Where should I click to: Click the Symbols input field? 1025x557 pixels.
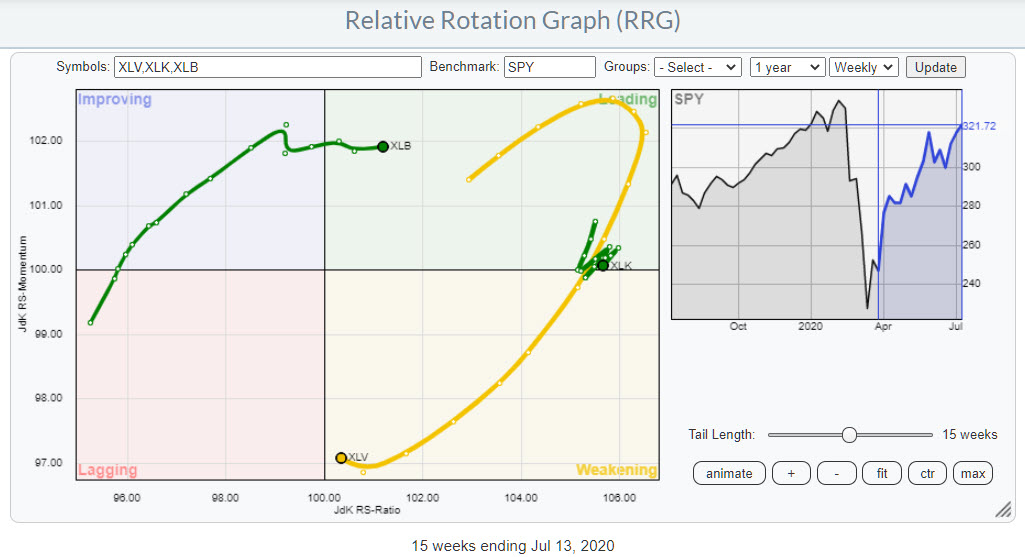pyautogui.click(x=267, y=67)
